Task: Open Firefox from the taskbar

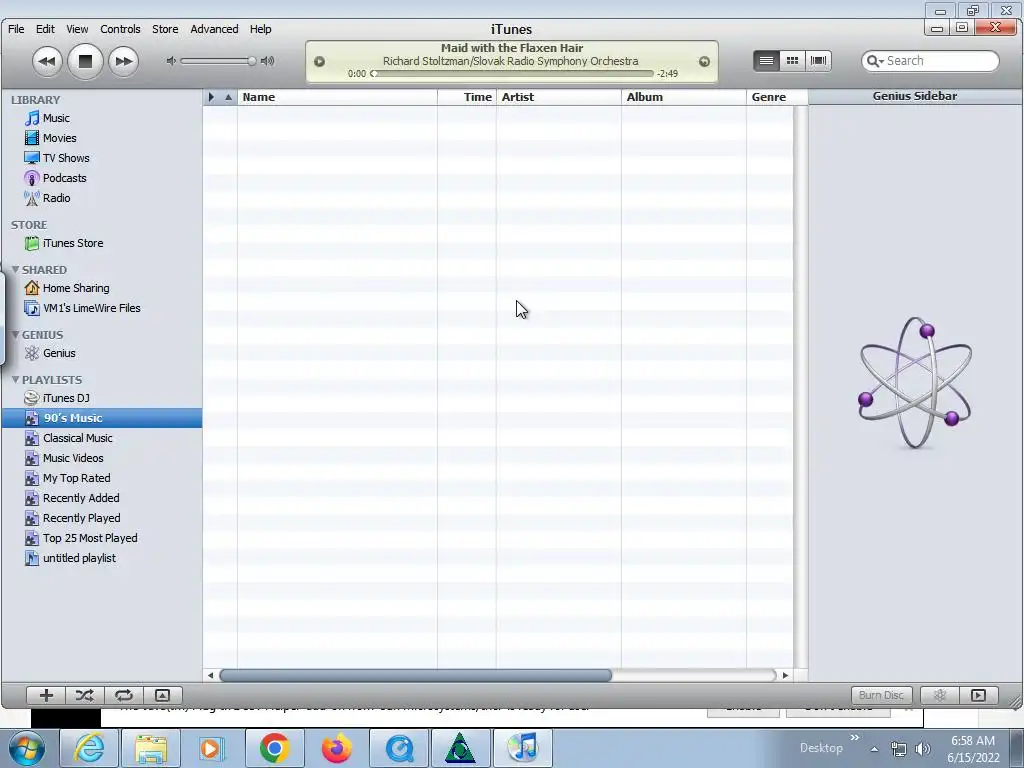Action: pyautogui.click(x=336, y=748)
